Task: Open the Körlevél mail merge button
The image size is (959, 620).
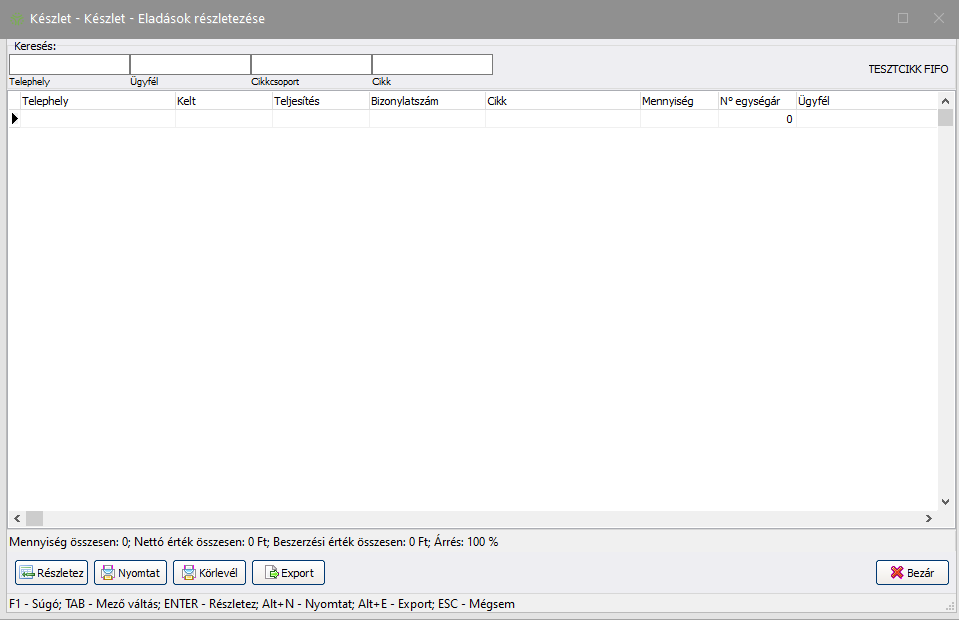Action: (210, 573)
